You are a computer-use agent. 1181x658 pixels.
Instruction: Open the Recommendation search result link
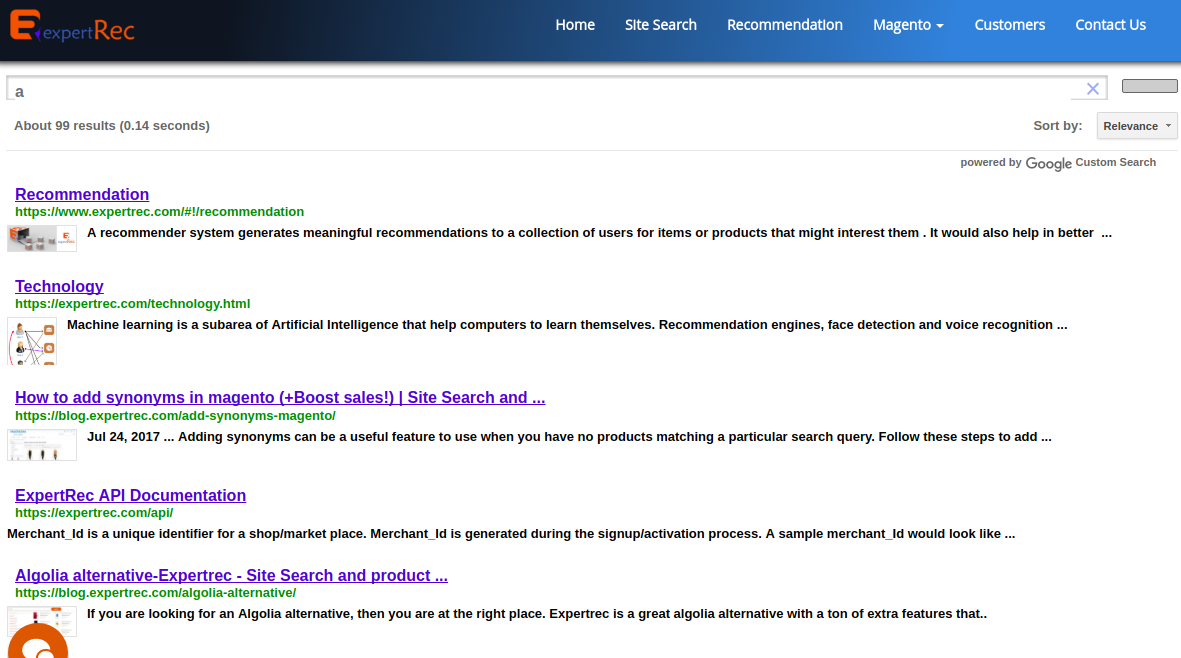click(82, 194)
